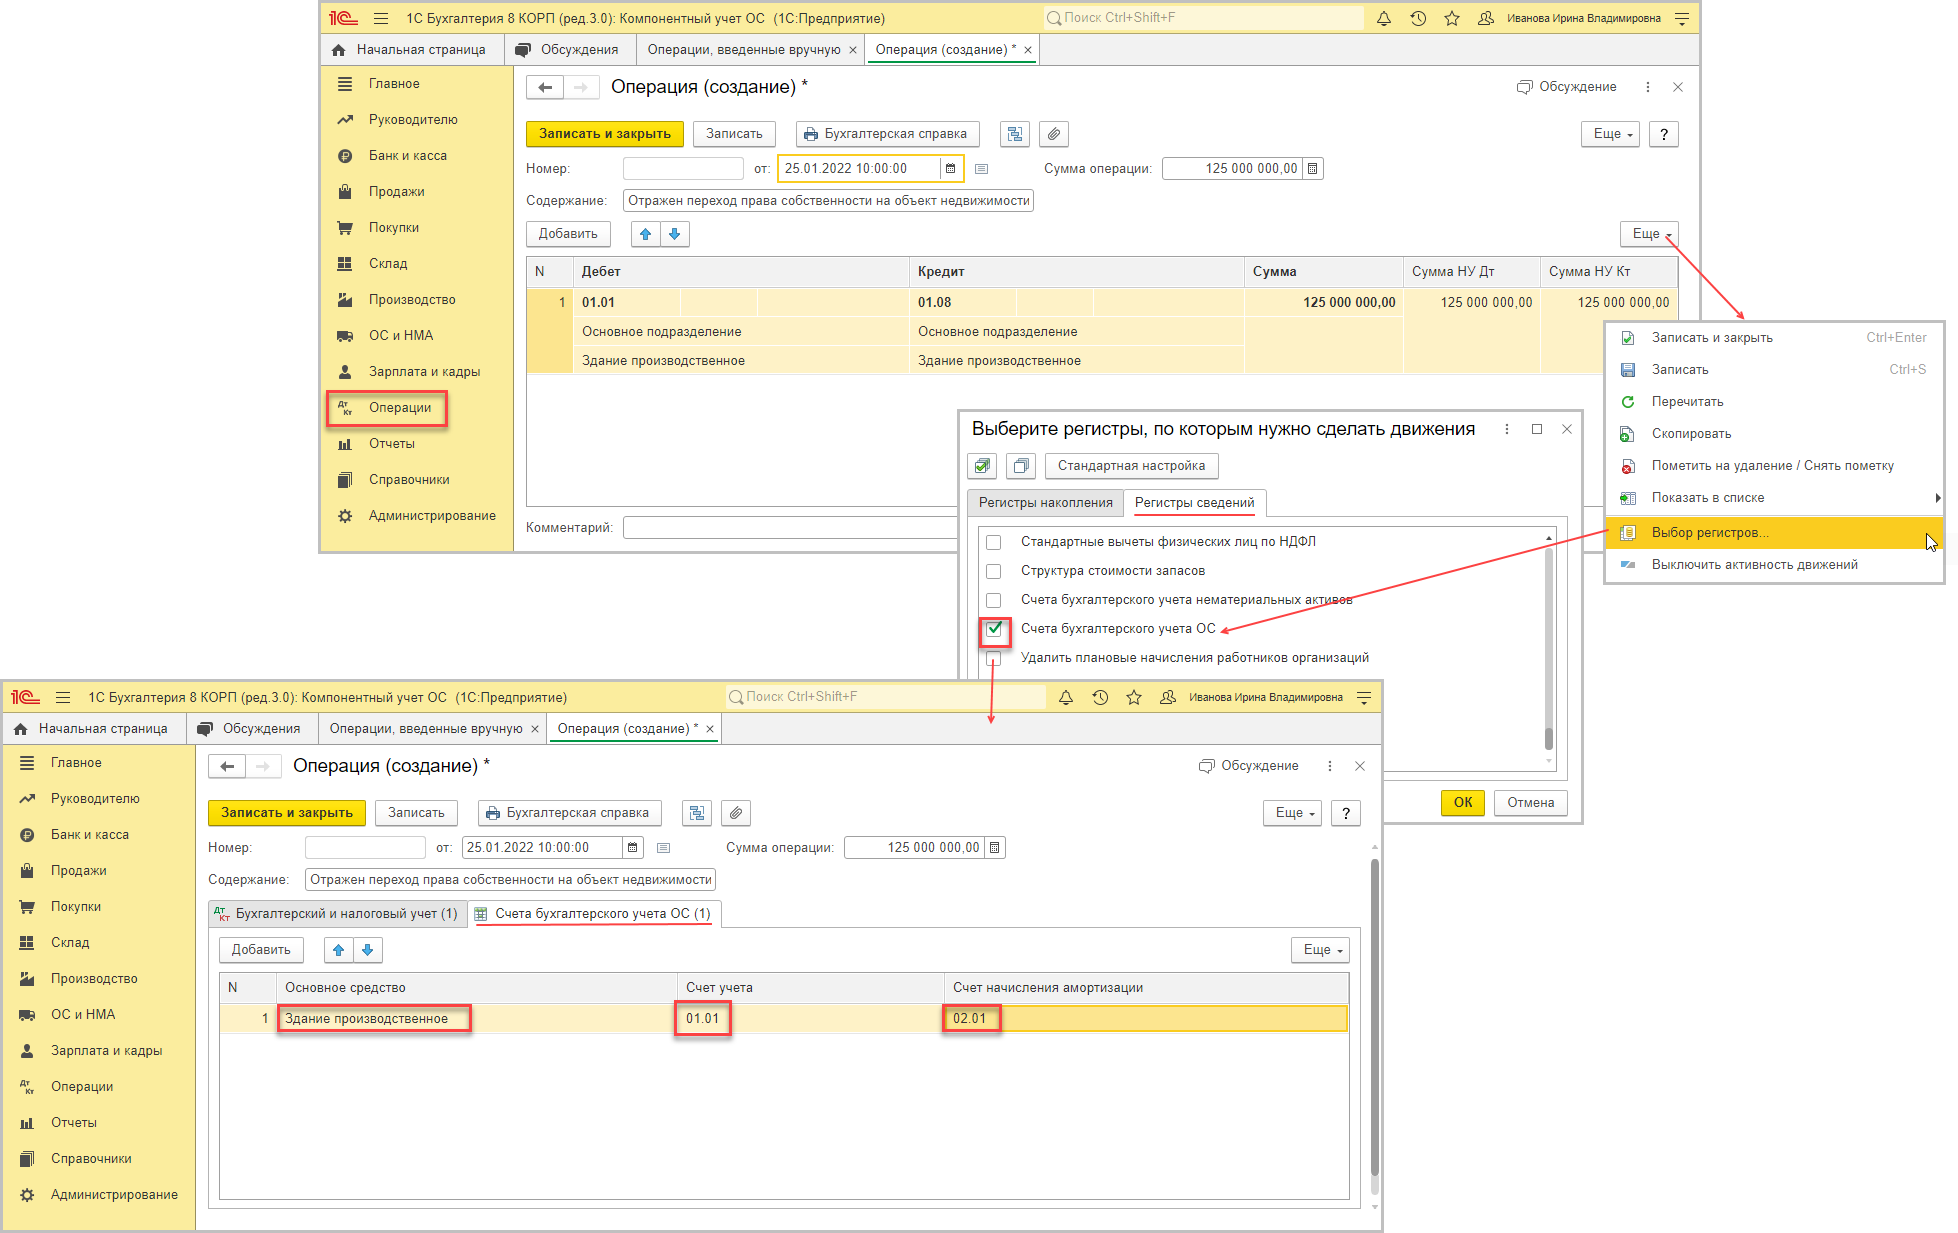
Task: Go back arrow in bottom window
Action: [227, 766]
